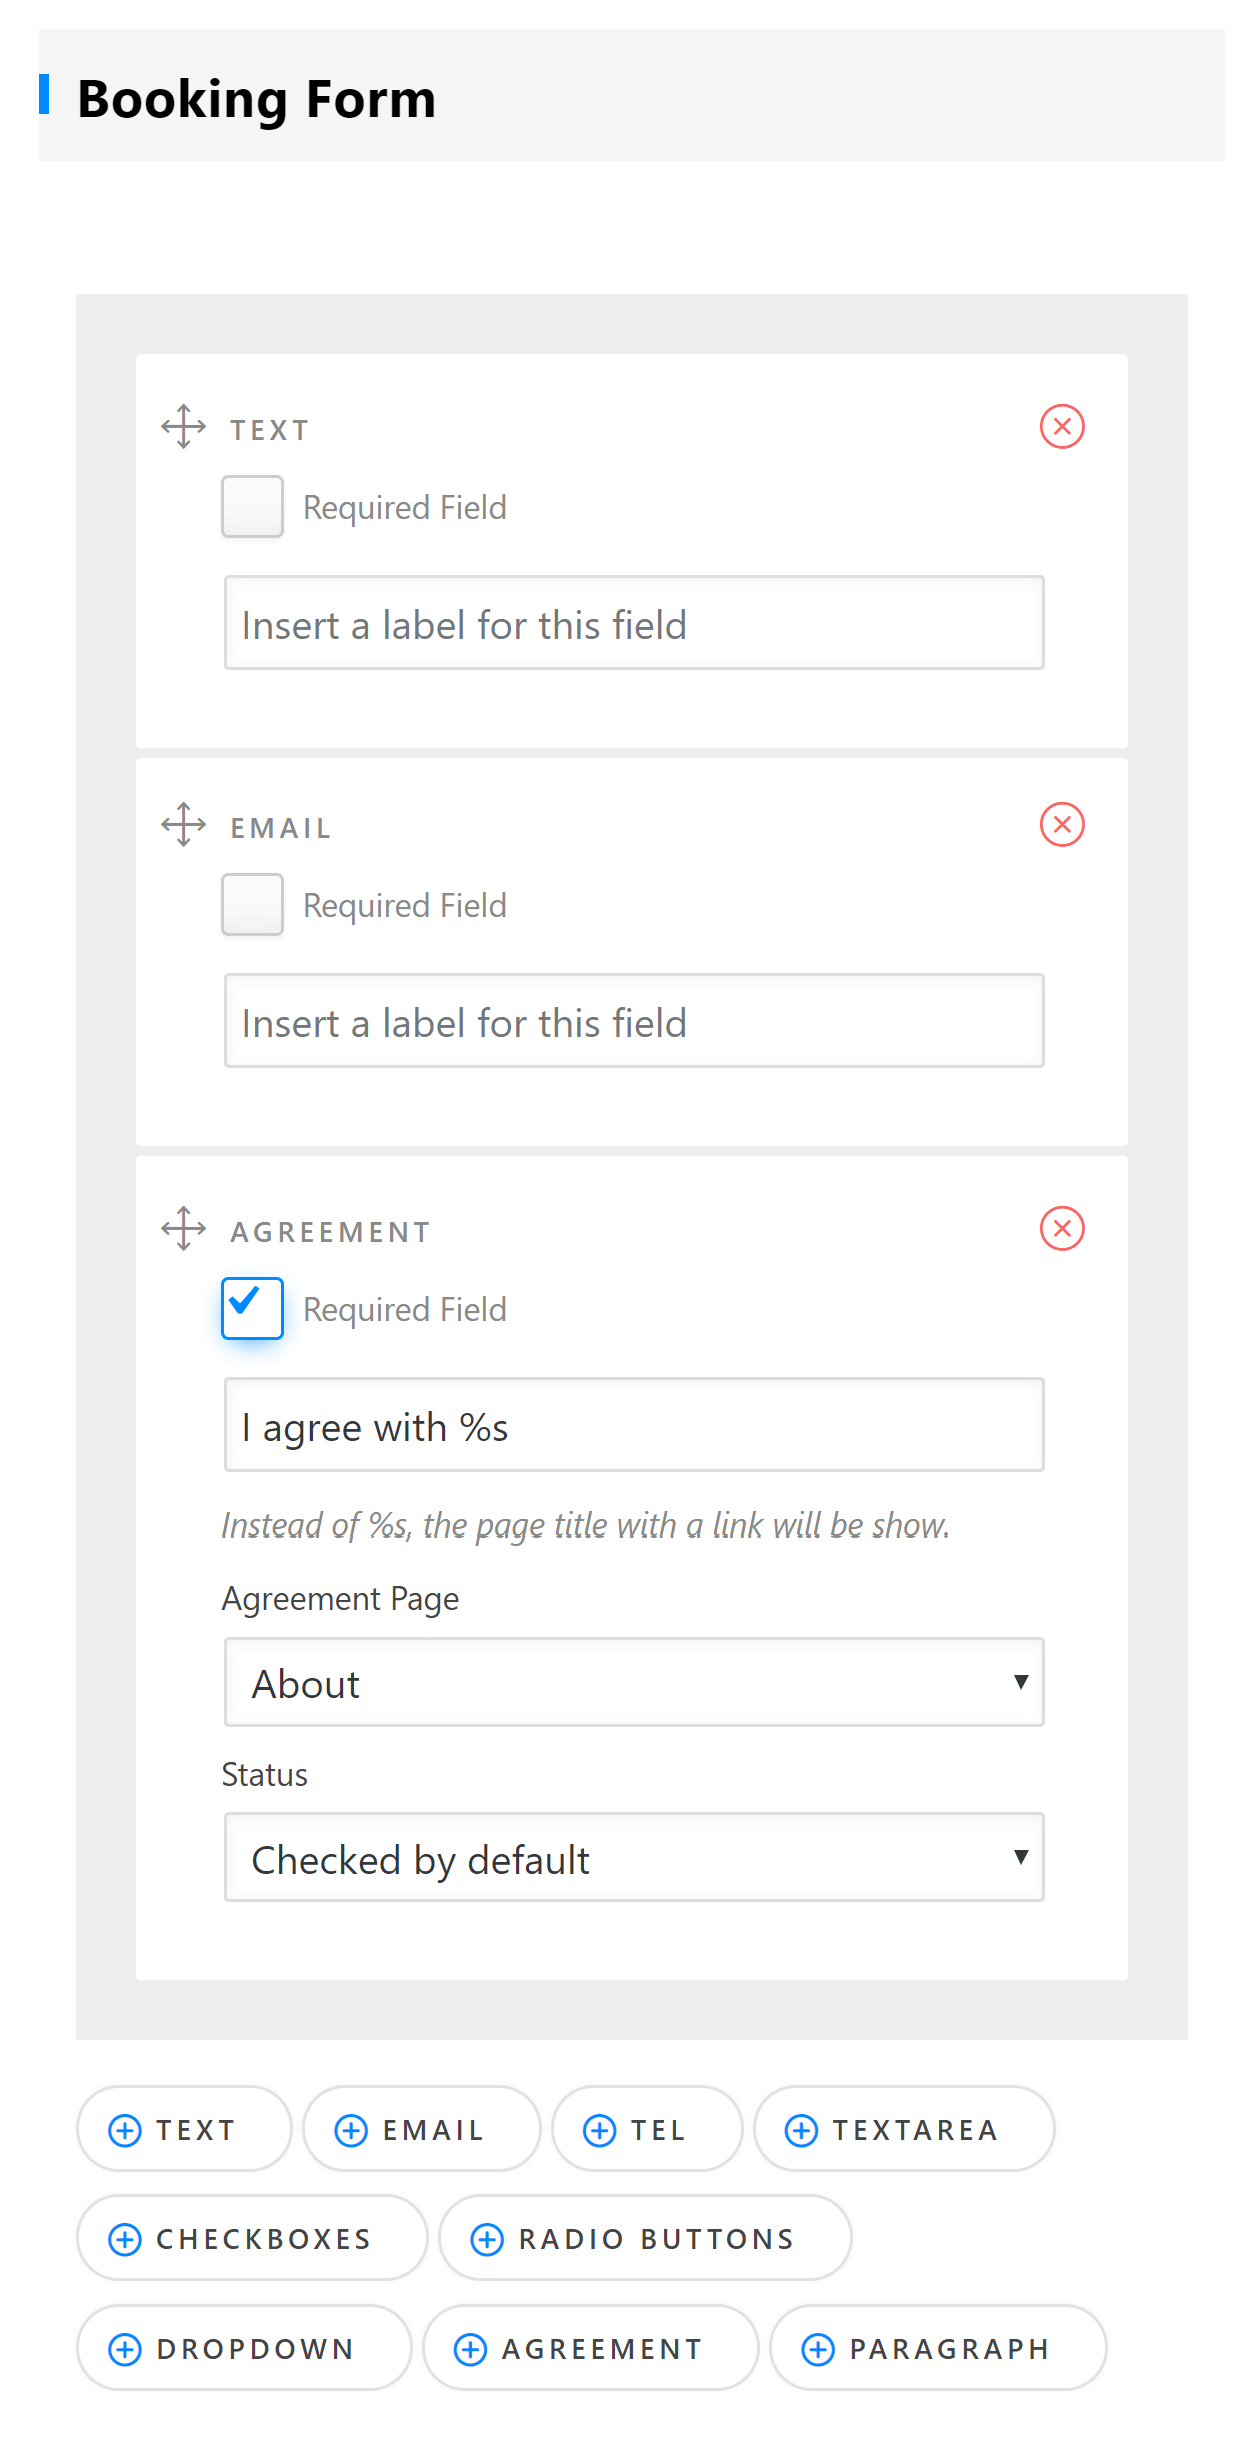The image size is (1260, 2460).
Task: Remove the Text field with red X
Action: [1062, 427]
